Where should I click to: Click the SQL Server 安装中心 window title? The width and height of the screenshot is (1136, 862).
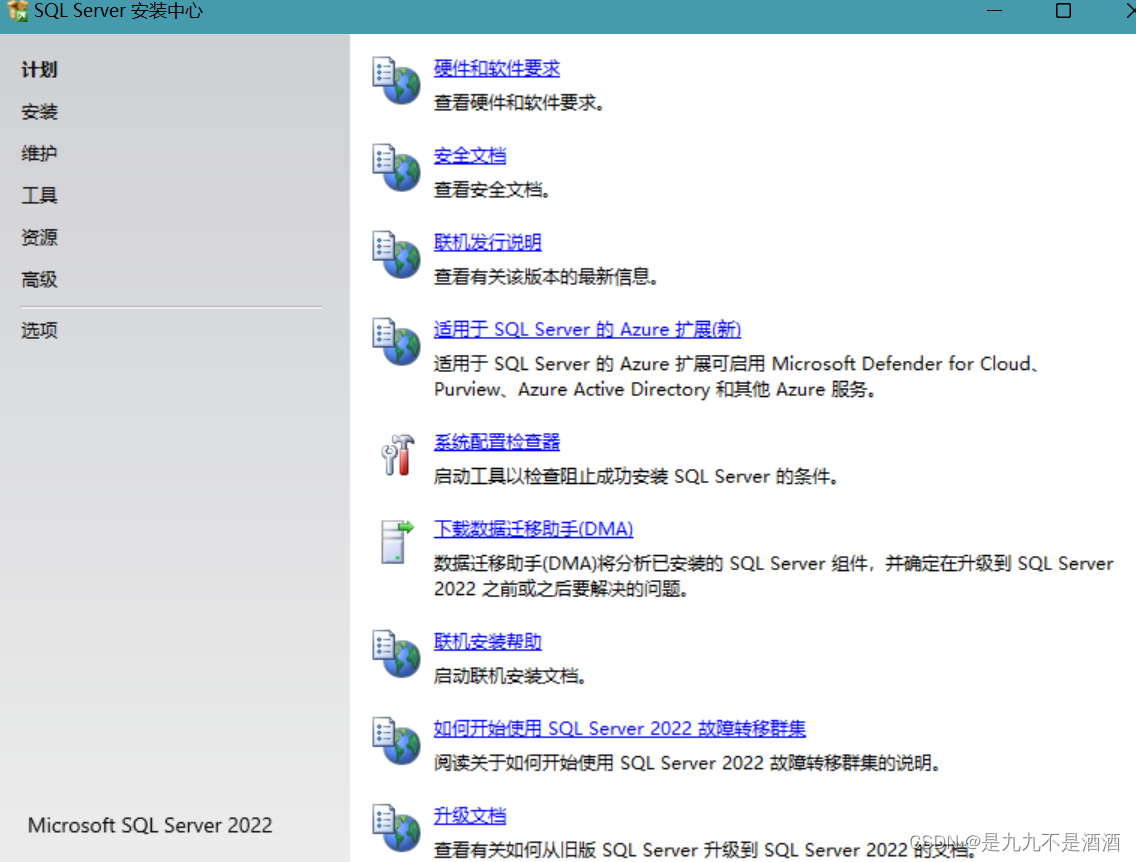pyautogui.click(x=119, y=11)
